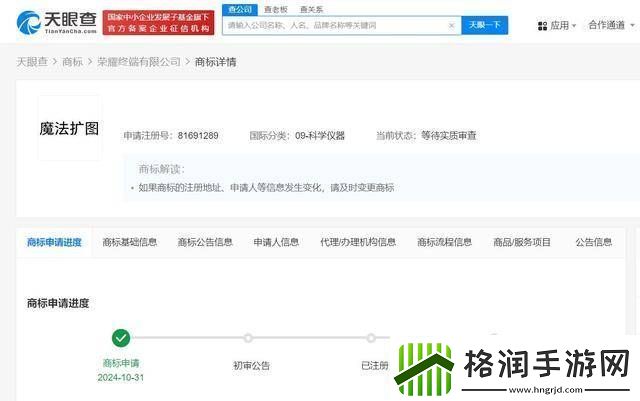Screen dimensions: 640x401
Task: Switch to 商标流程信息 tab
Action: point(444,242)
